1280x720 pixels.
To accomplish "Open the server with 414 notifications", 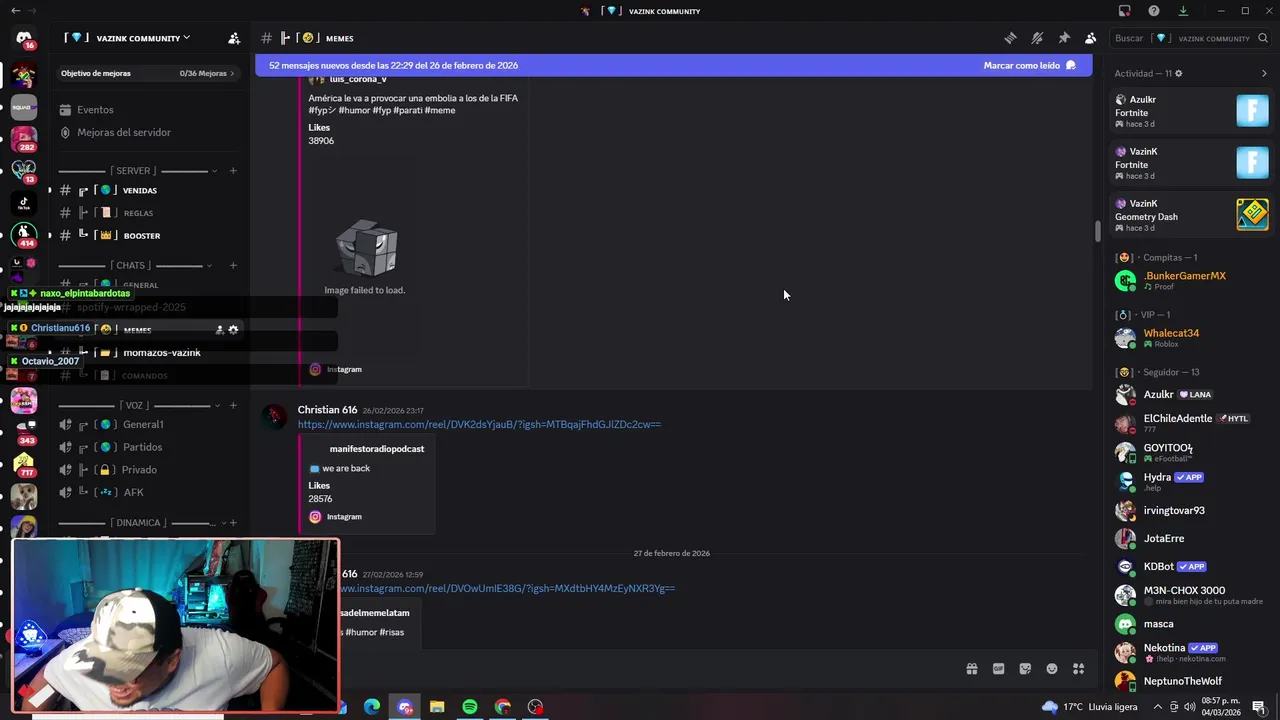I will point(24,235).
